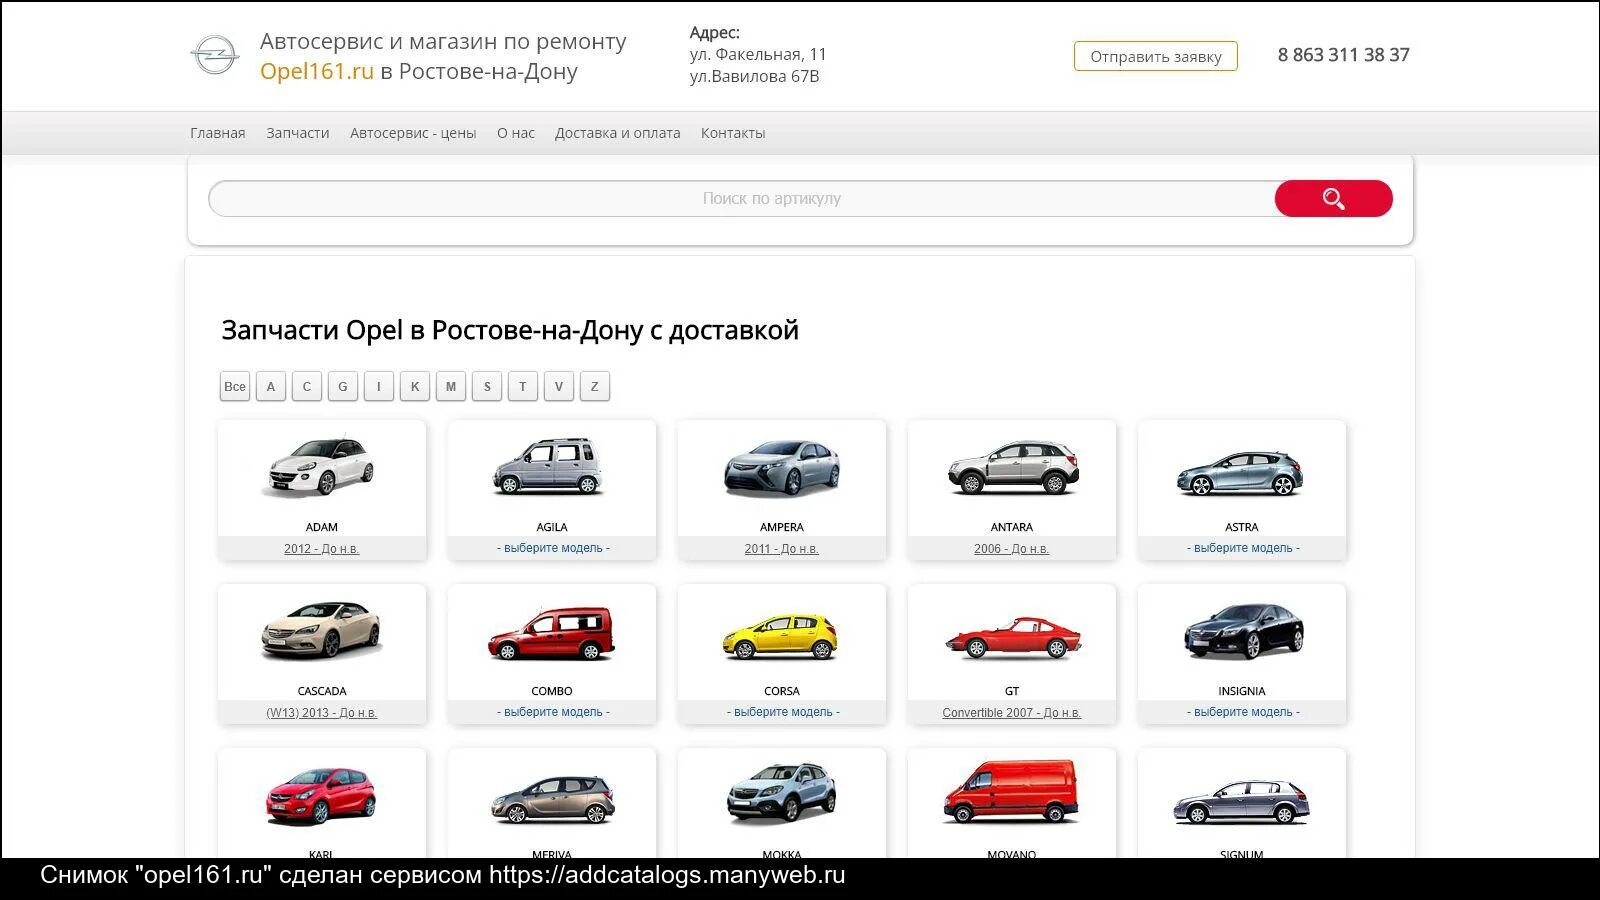Open О нас menu item
Viewport: 1600px width, 900px height.
[x=516, y=133]
